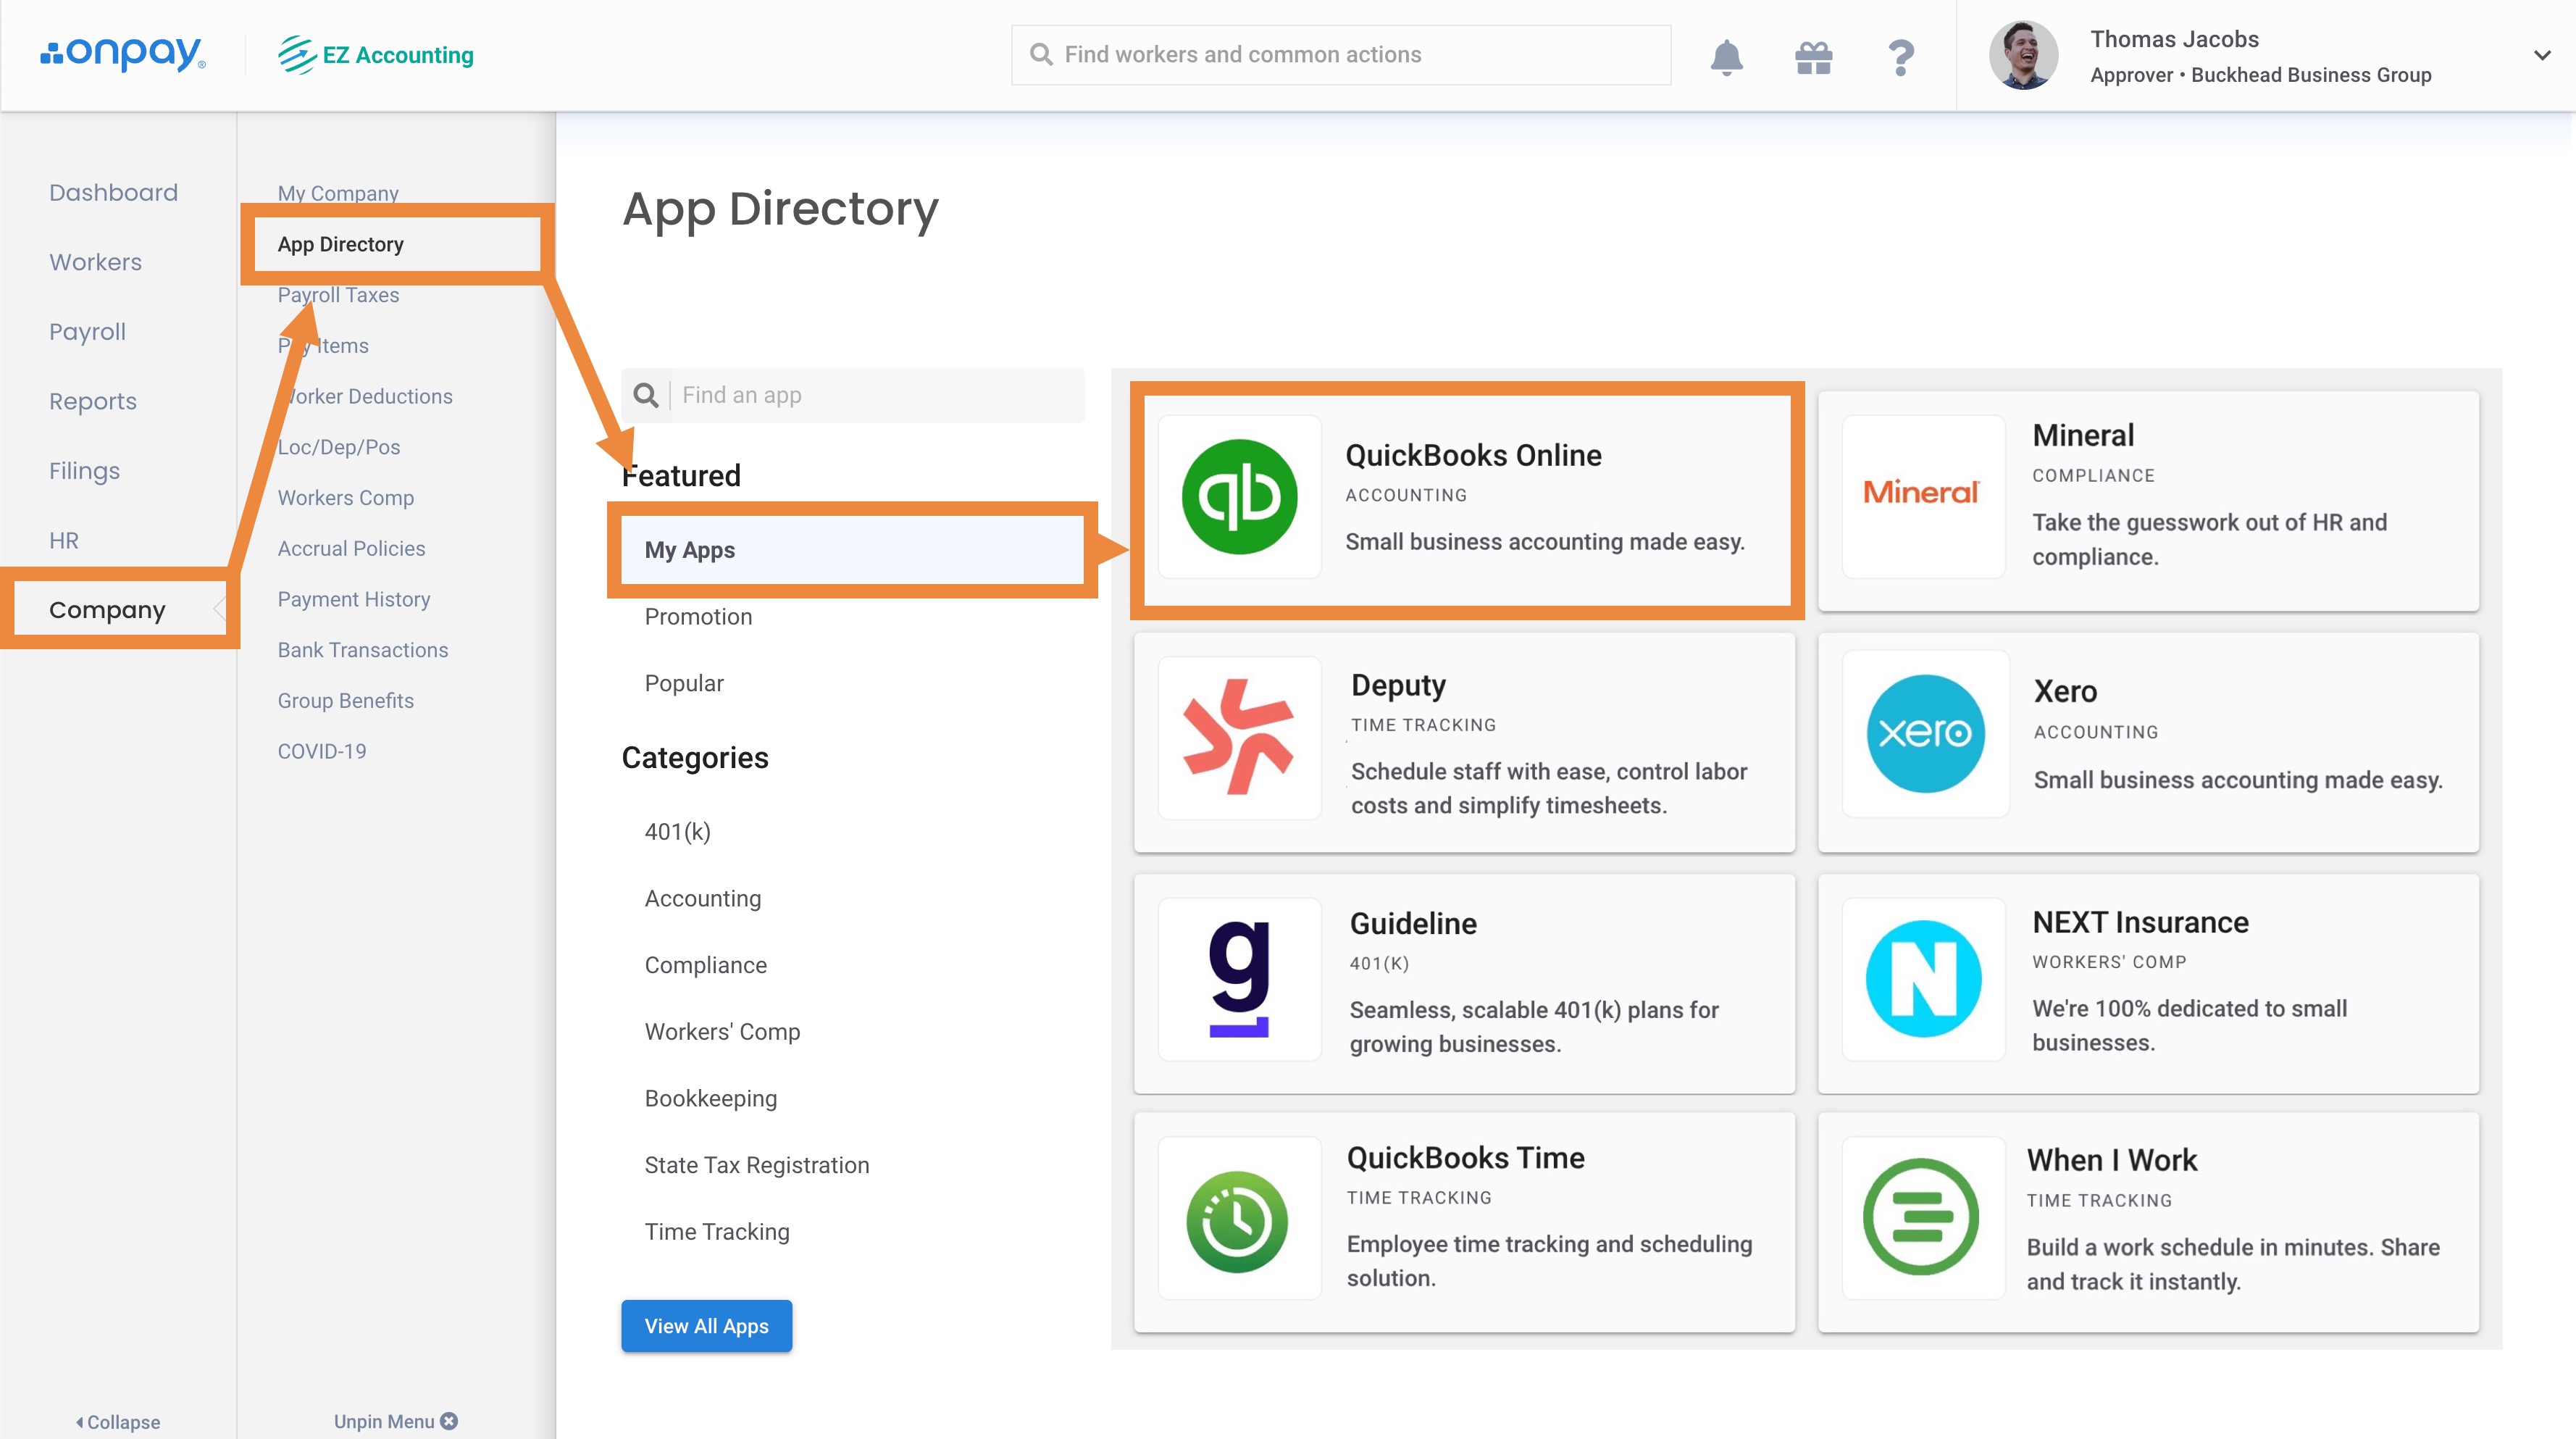
Task: Click the EZ Accounting logo
Action: (x=376, y=55)
